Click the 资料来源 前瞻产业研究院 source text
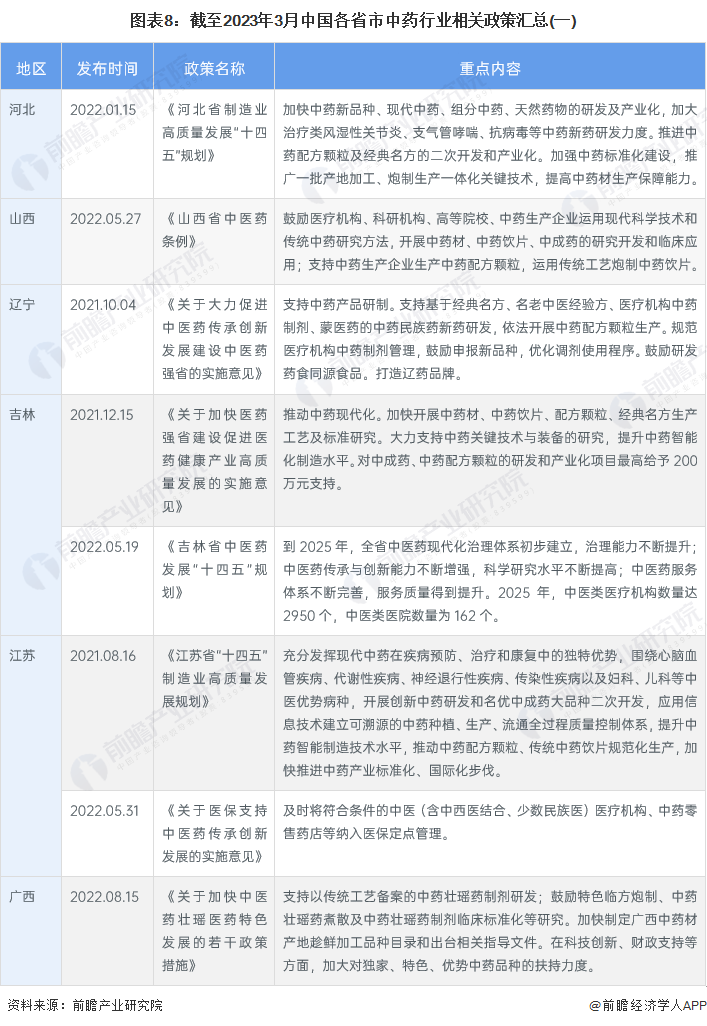707x1026 pixels. pos(85,1005)
